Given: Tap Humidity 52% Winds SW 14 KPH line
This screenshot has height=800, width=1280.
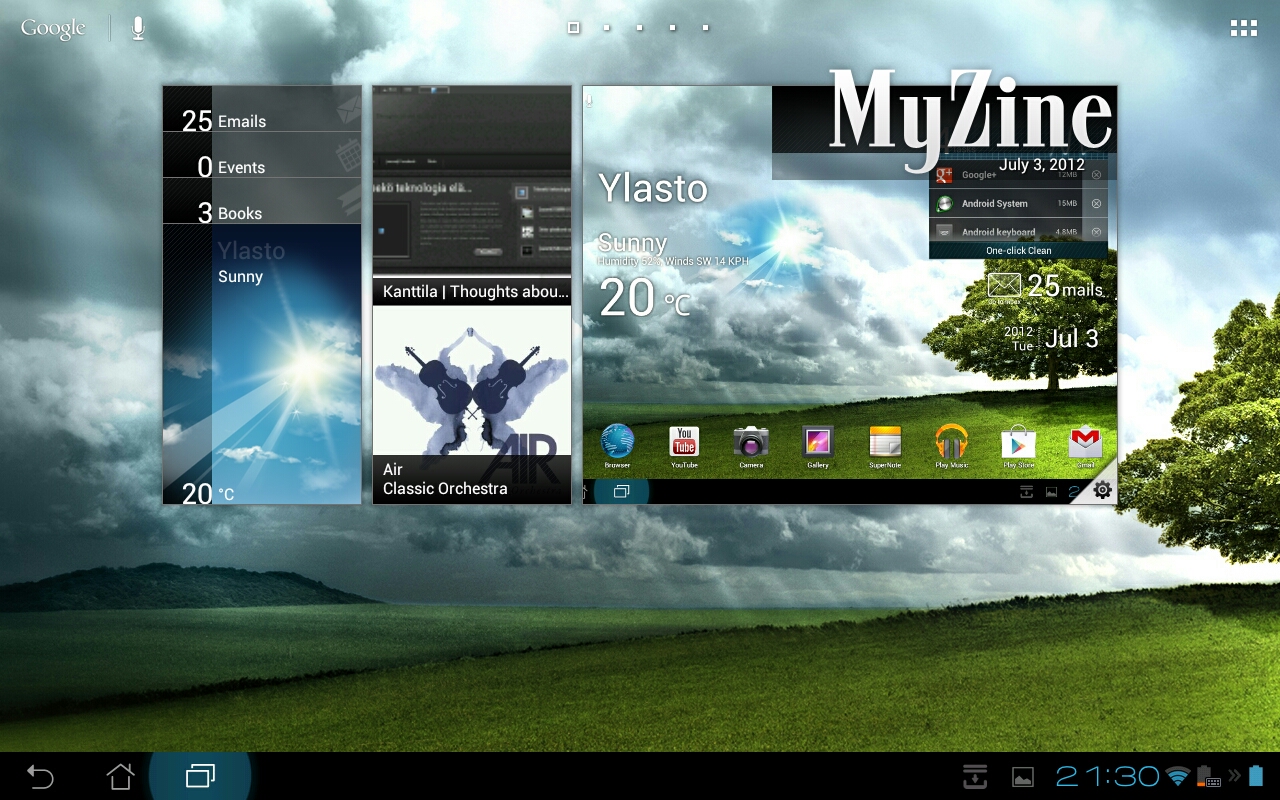Looking at the screenshot, I should 673,261.
